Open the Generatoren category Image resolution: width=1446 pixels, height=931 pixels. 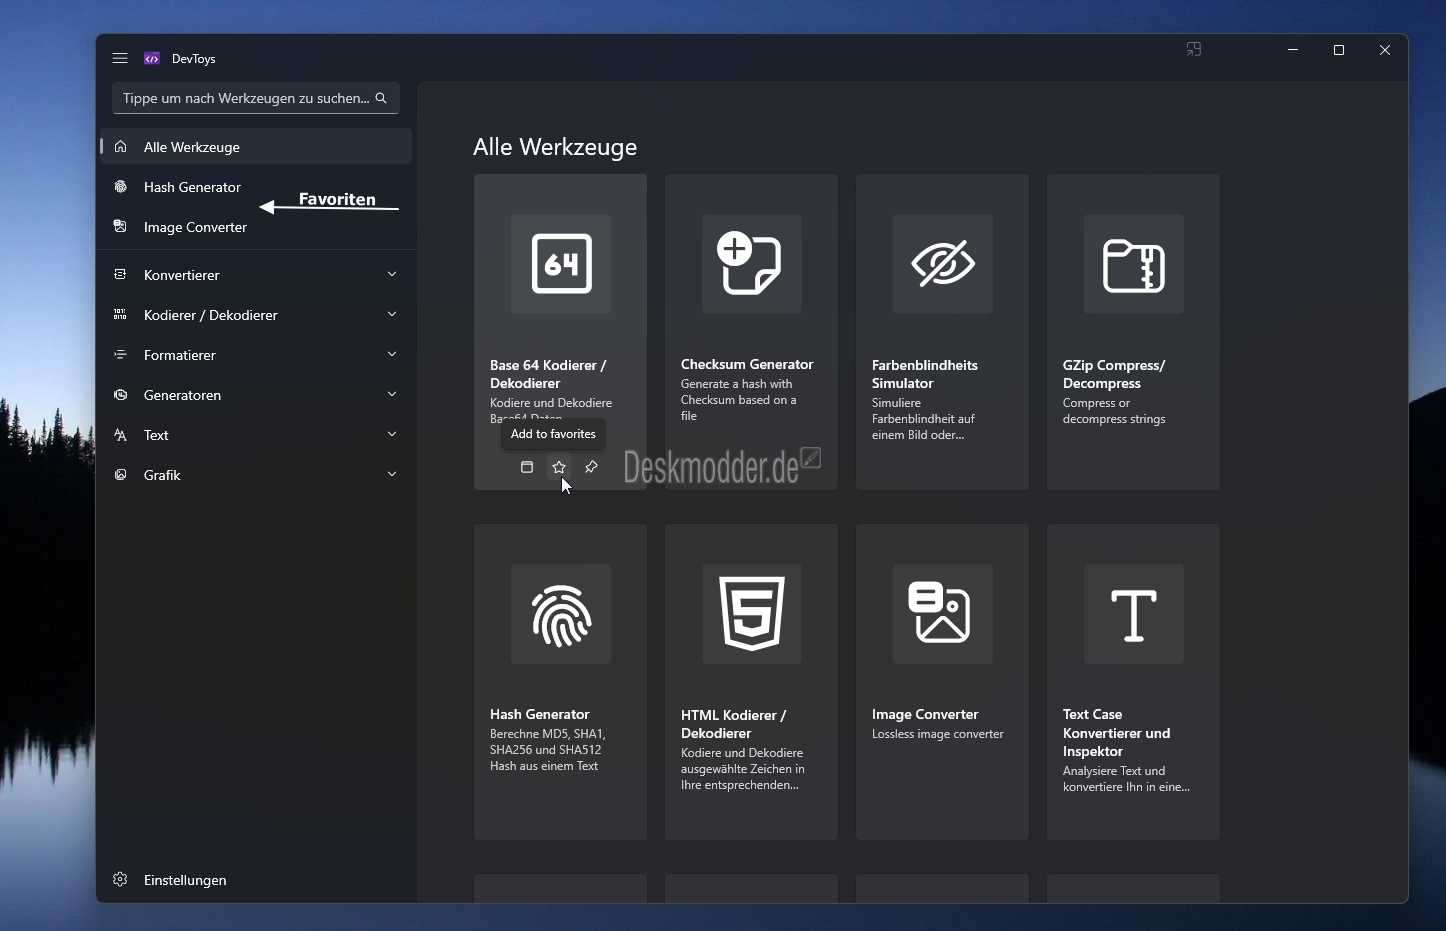click(x=256, y=395)
